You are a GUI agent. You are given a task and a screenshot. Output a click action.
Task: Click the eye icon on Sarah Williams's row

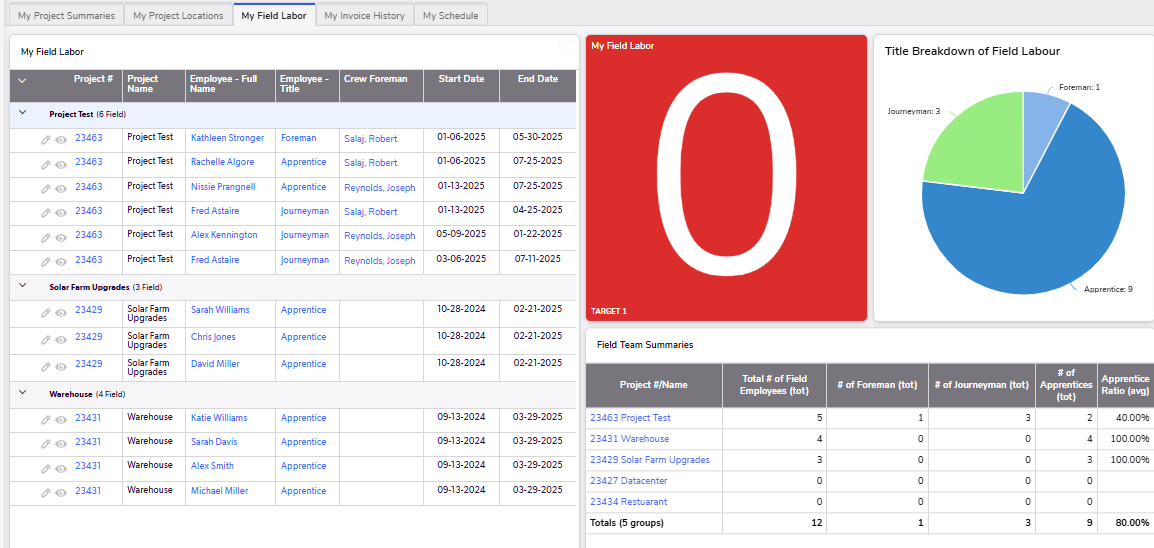61,312
